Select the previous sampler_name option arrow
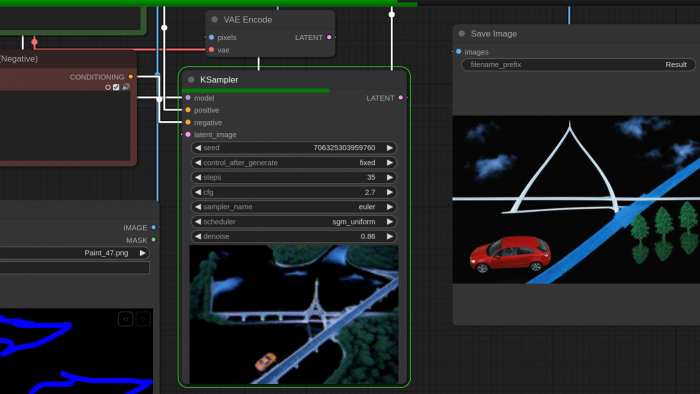 [198, 207]
